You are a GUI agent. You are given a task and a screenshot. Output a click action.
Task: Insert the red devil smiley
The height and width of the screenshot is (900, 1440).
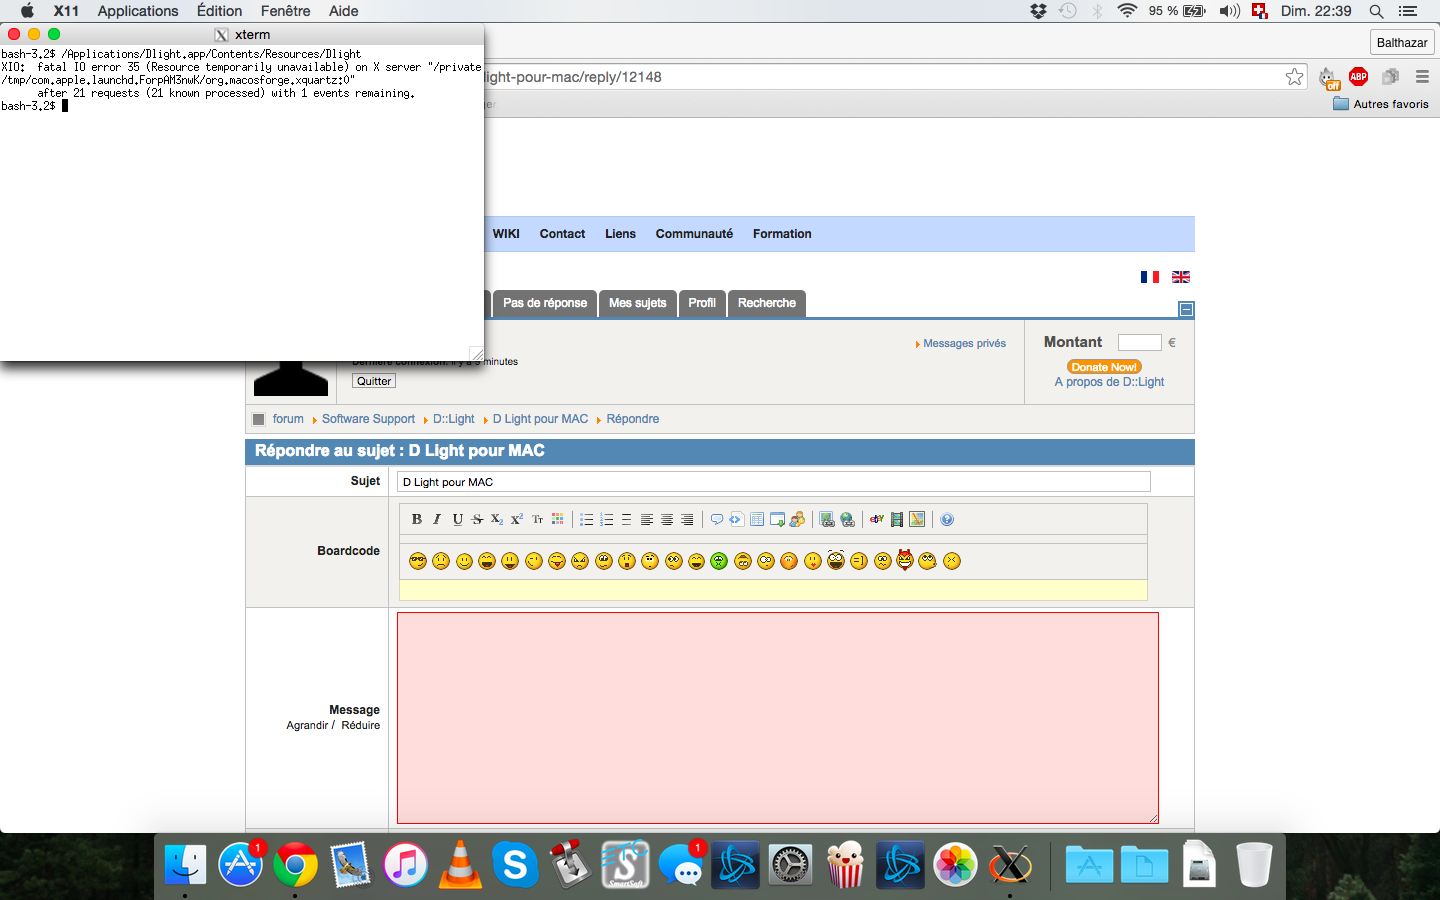[x=905, y=560]
